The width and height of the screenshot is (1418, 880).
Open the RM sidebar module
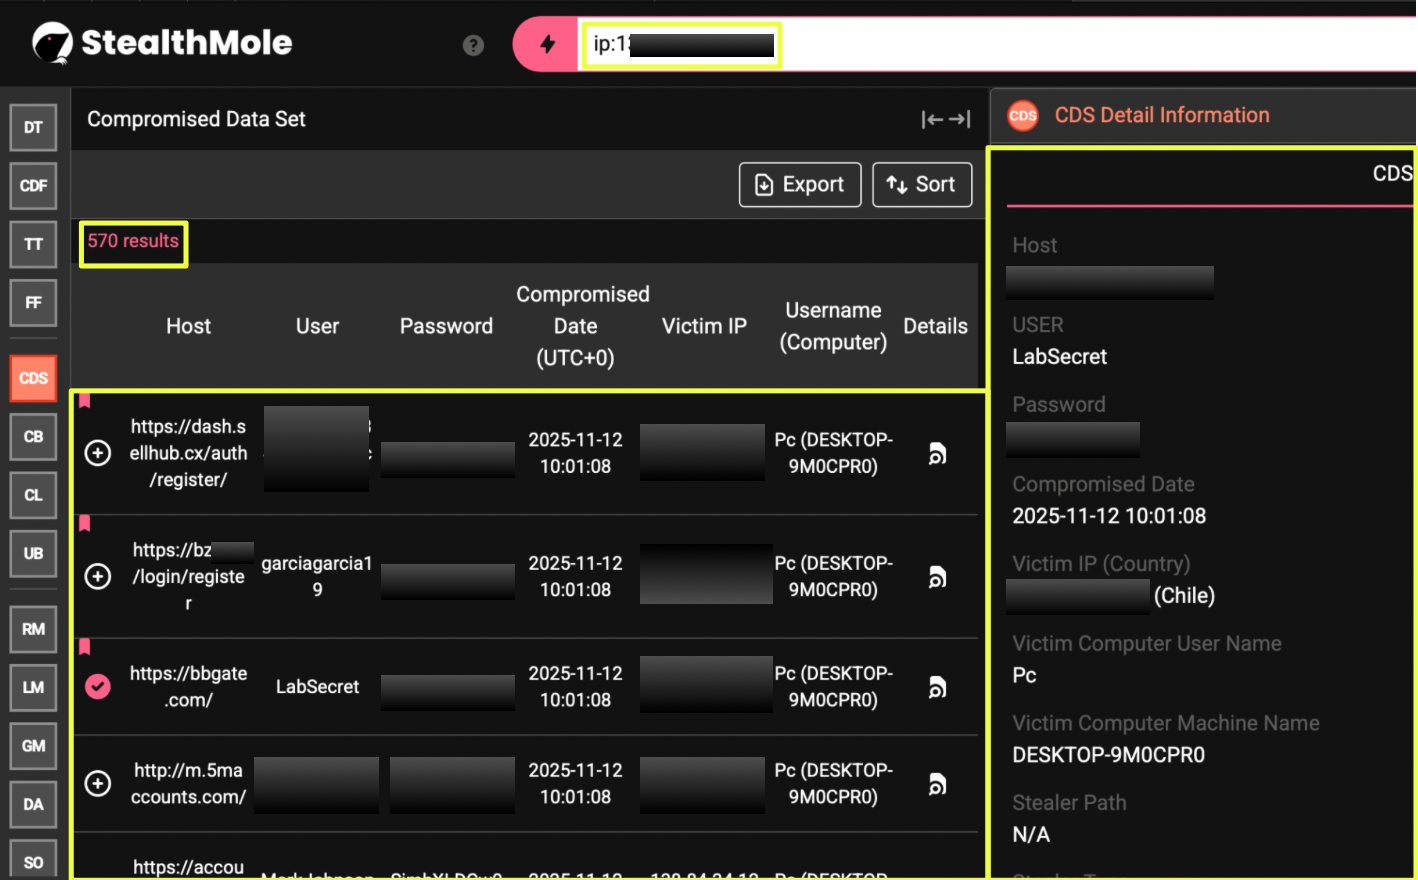coord(33,629)
